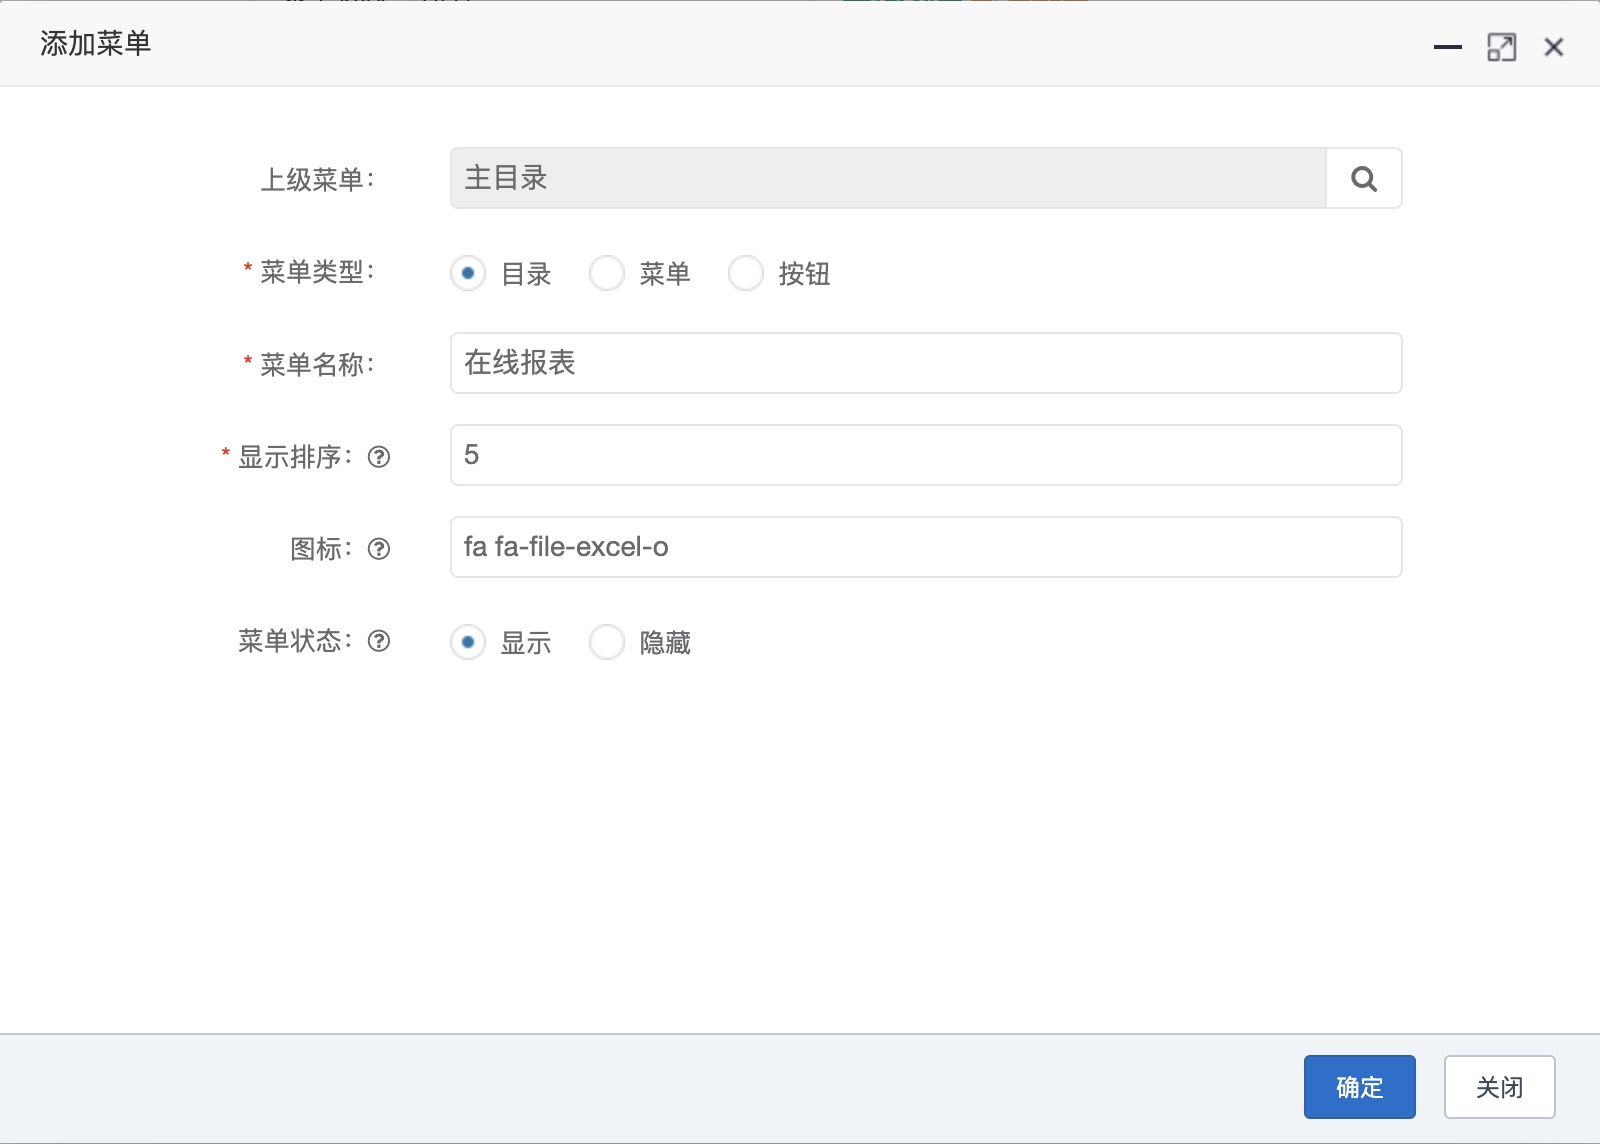Open help icon next to 显示排序
This screenshot has height=1144, width=1600.
379,457
